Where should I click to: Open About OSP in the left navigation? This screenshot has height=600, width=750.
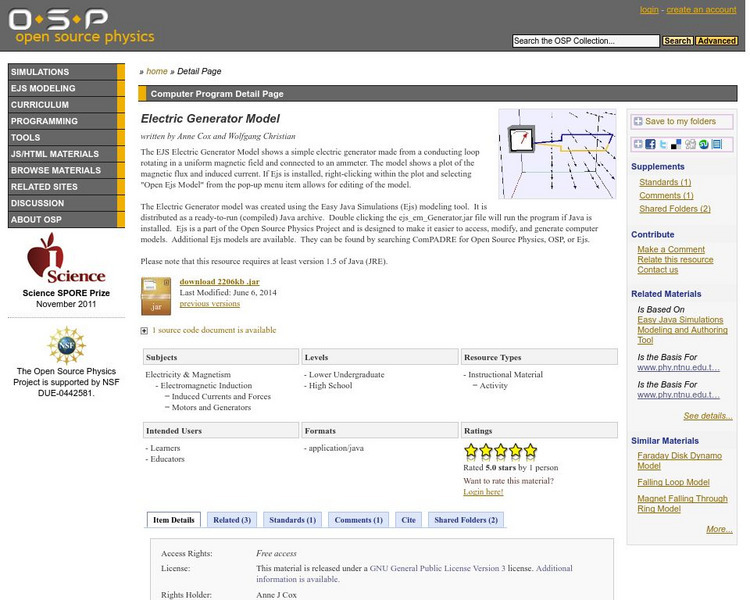pos(66,220)
